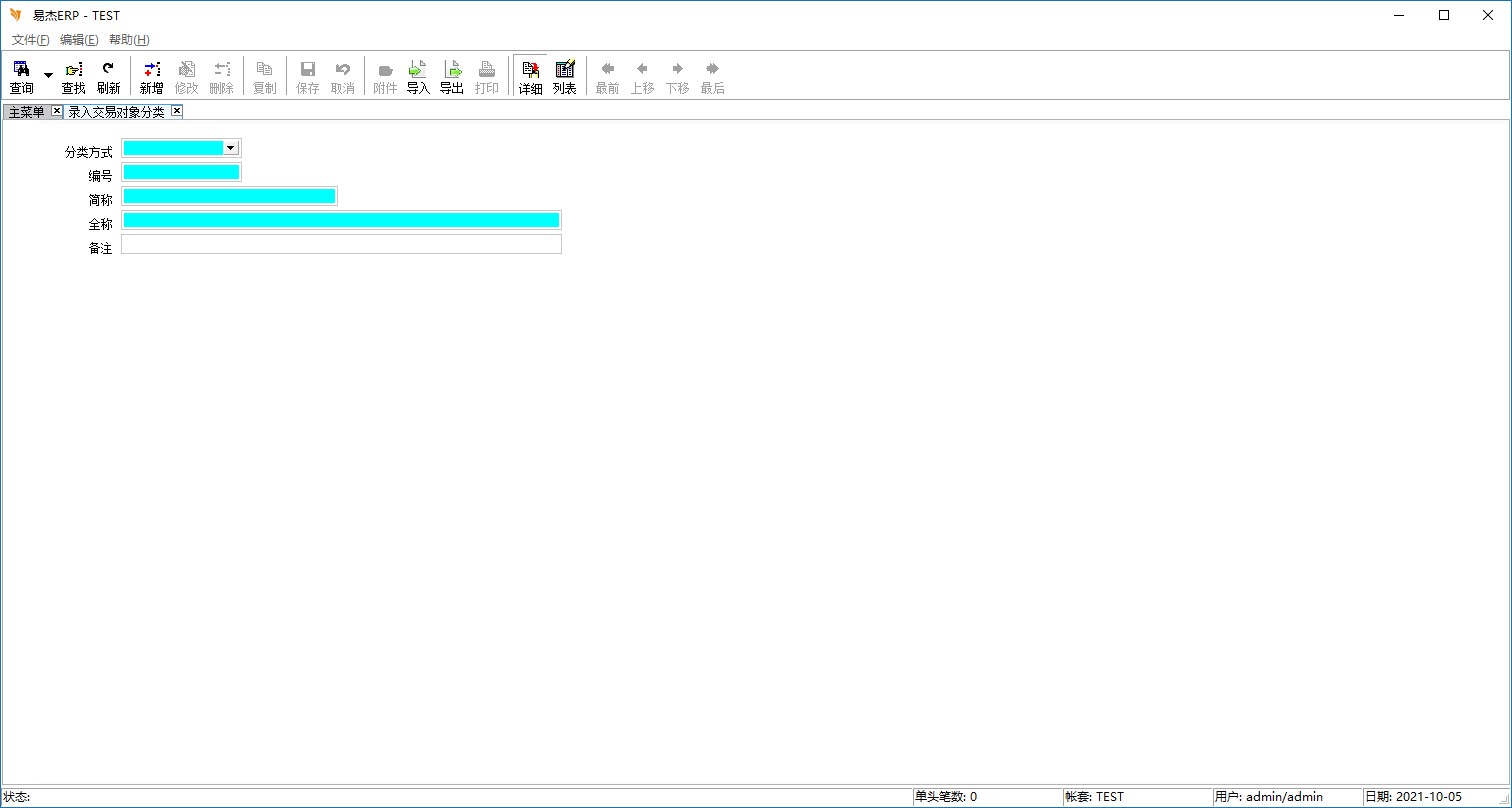
Task: Open the 文件(F) menu
Action: pyautogui.click(x=30, y=40)
